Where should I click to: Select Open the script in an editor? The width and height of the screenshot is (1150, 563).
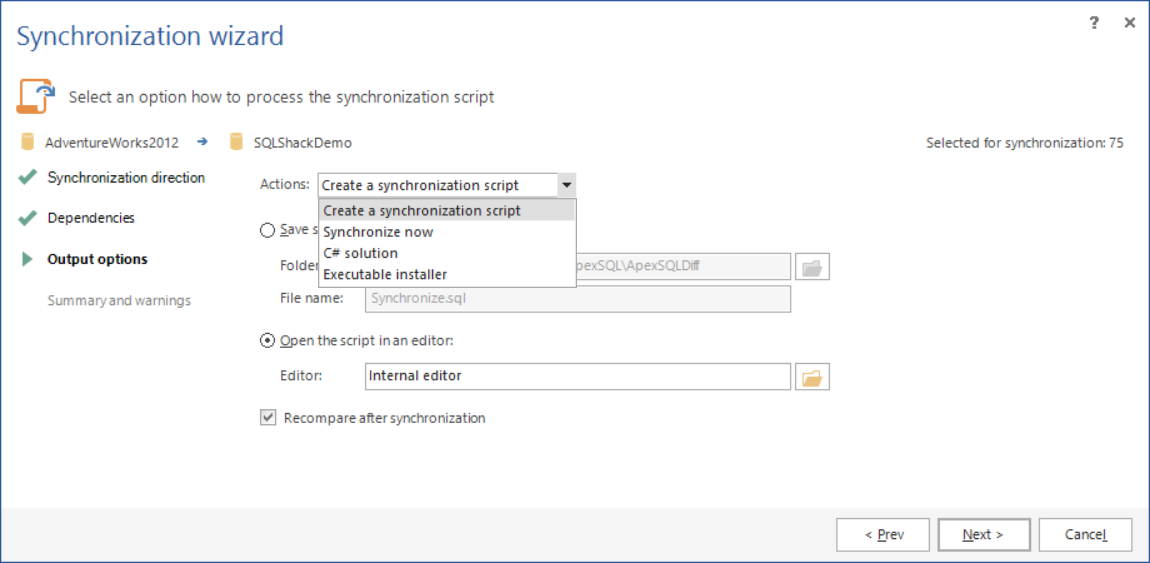pyautogui.click(x=267, y=340)
